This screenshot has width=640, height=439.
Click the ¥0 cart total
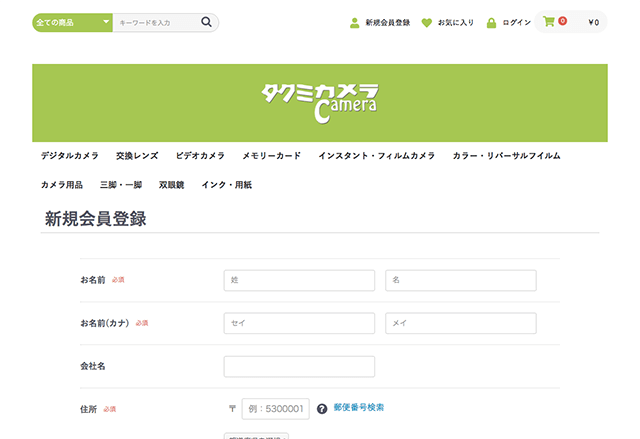(x=593, y=22)
